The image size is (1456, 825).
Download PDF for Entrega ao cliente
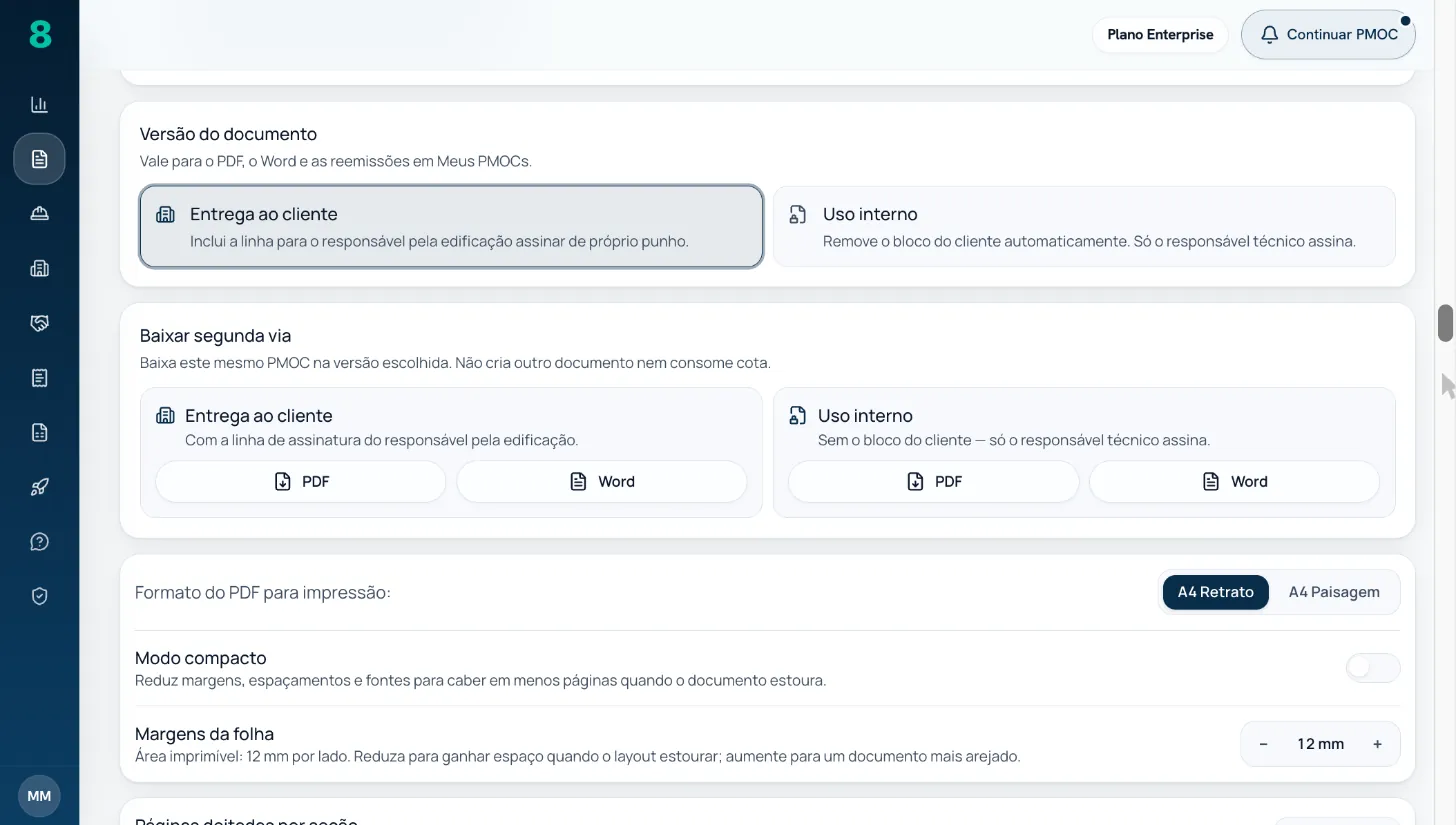coord(301,481)
